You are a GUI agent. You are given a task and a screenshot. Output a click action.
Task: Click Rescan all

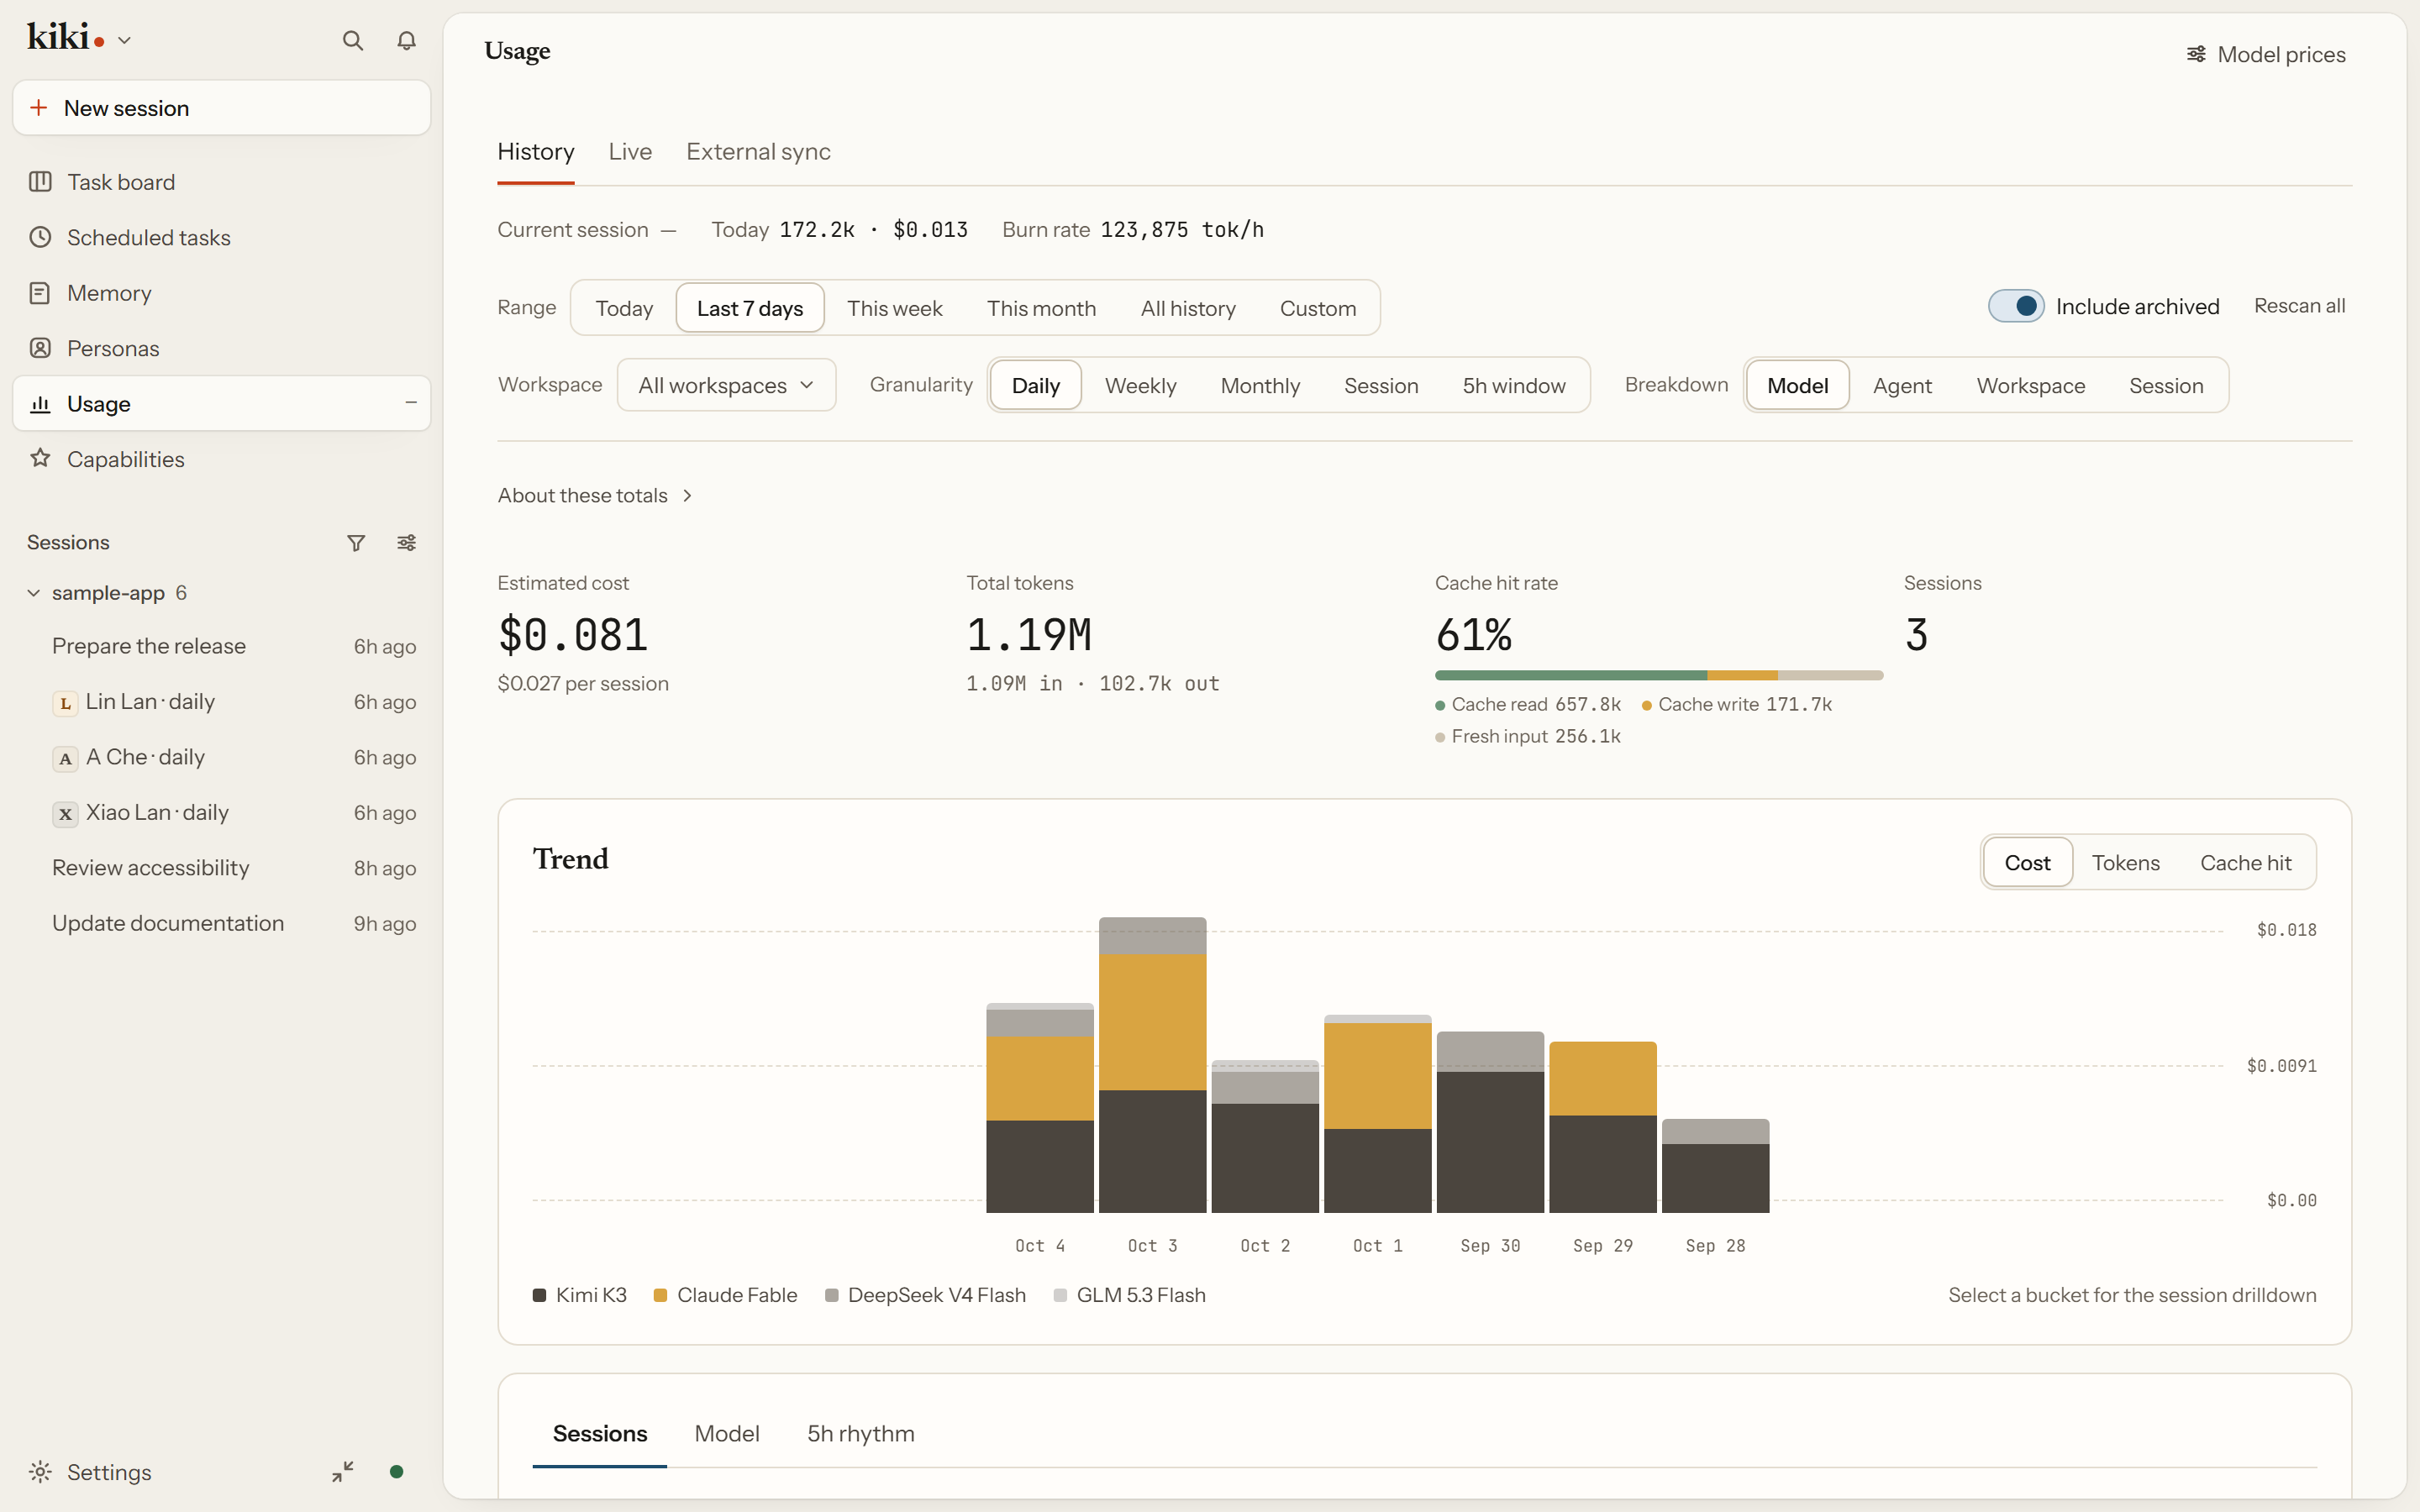tap(2299, 306)
